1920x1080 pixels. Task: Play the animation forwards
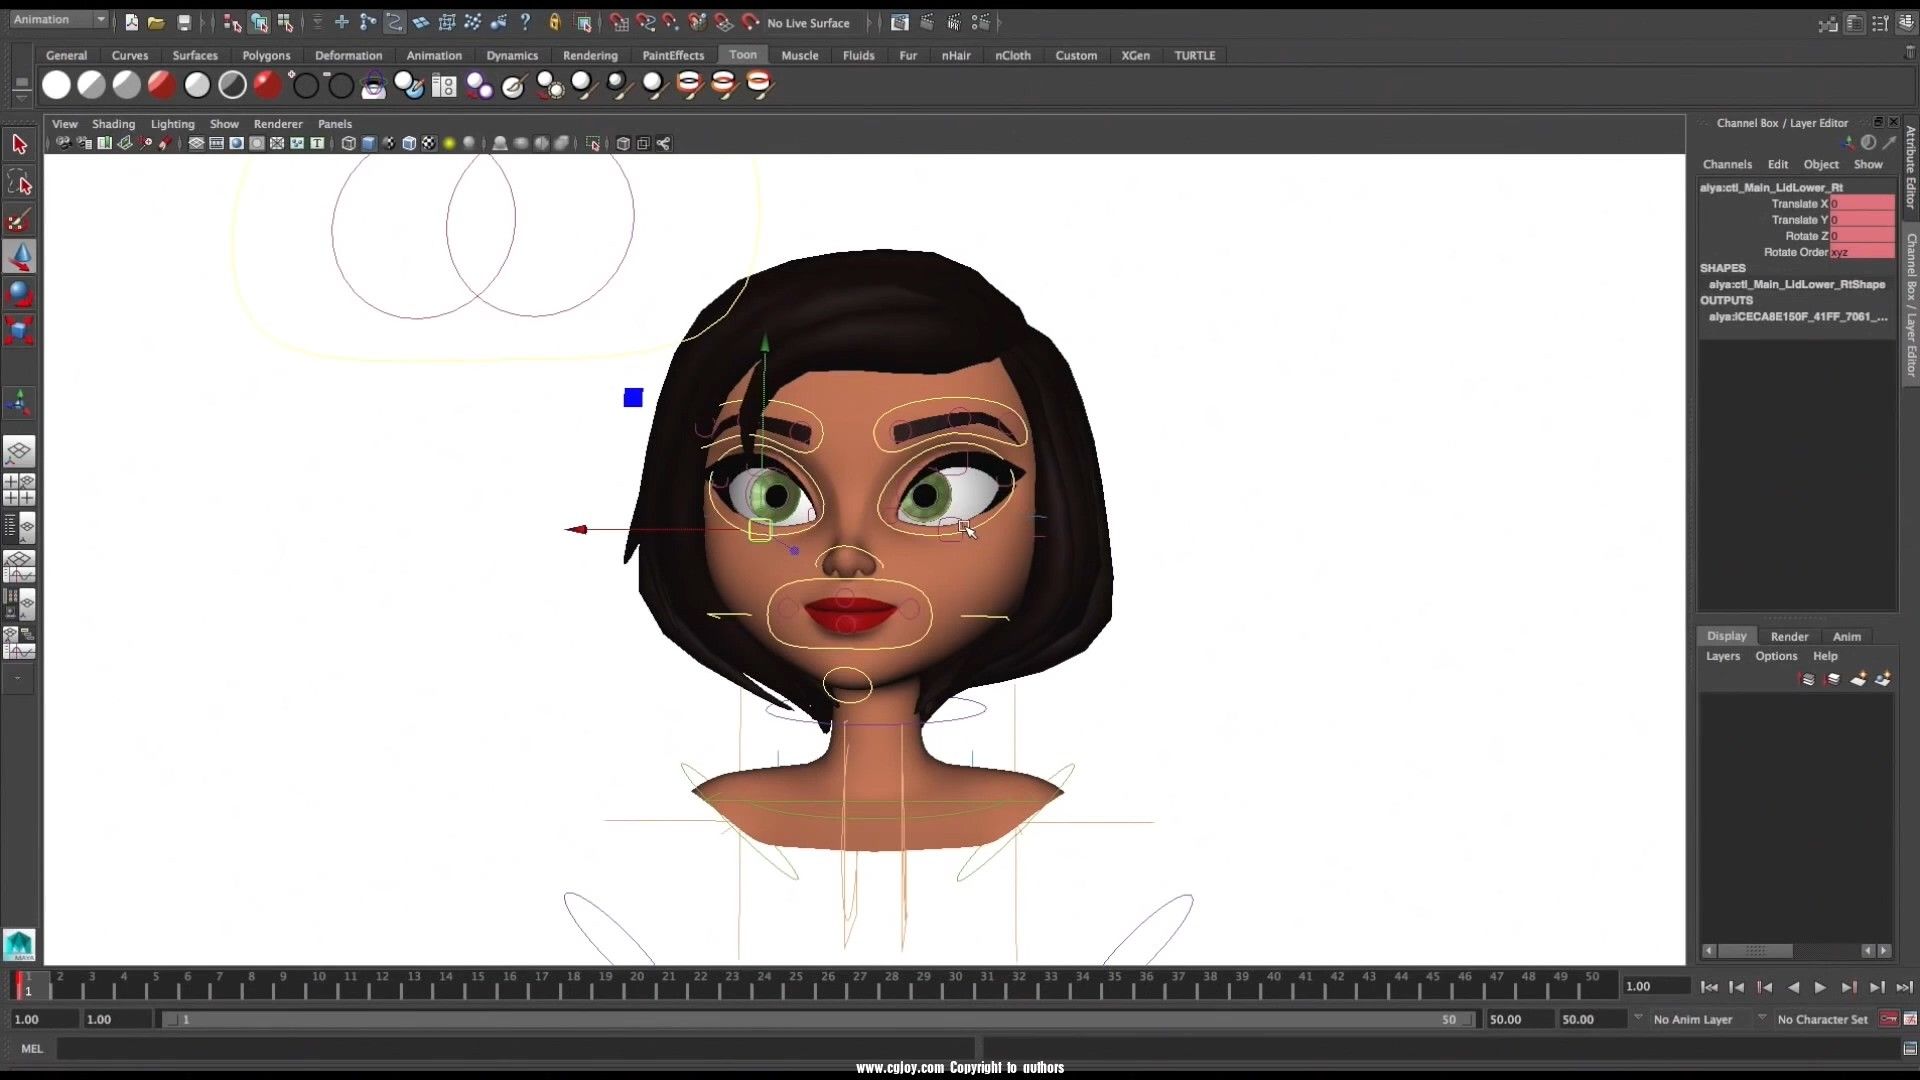[x=1820, y=987]
